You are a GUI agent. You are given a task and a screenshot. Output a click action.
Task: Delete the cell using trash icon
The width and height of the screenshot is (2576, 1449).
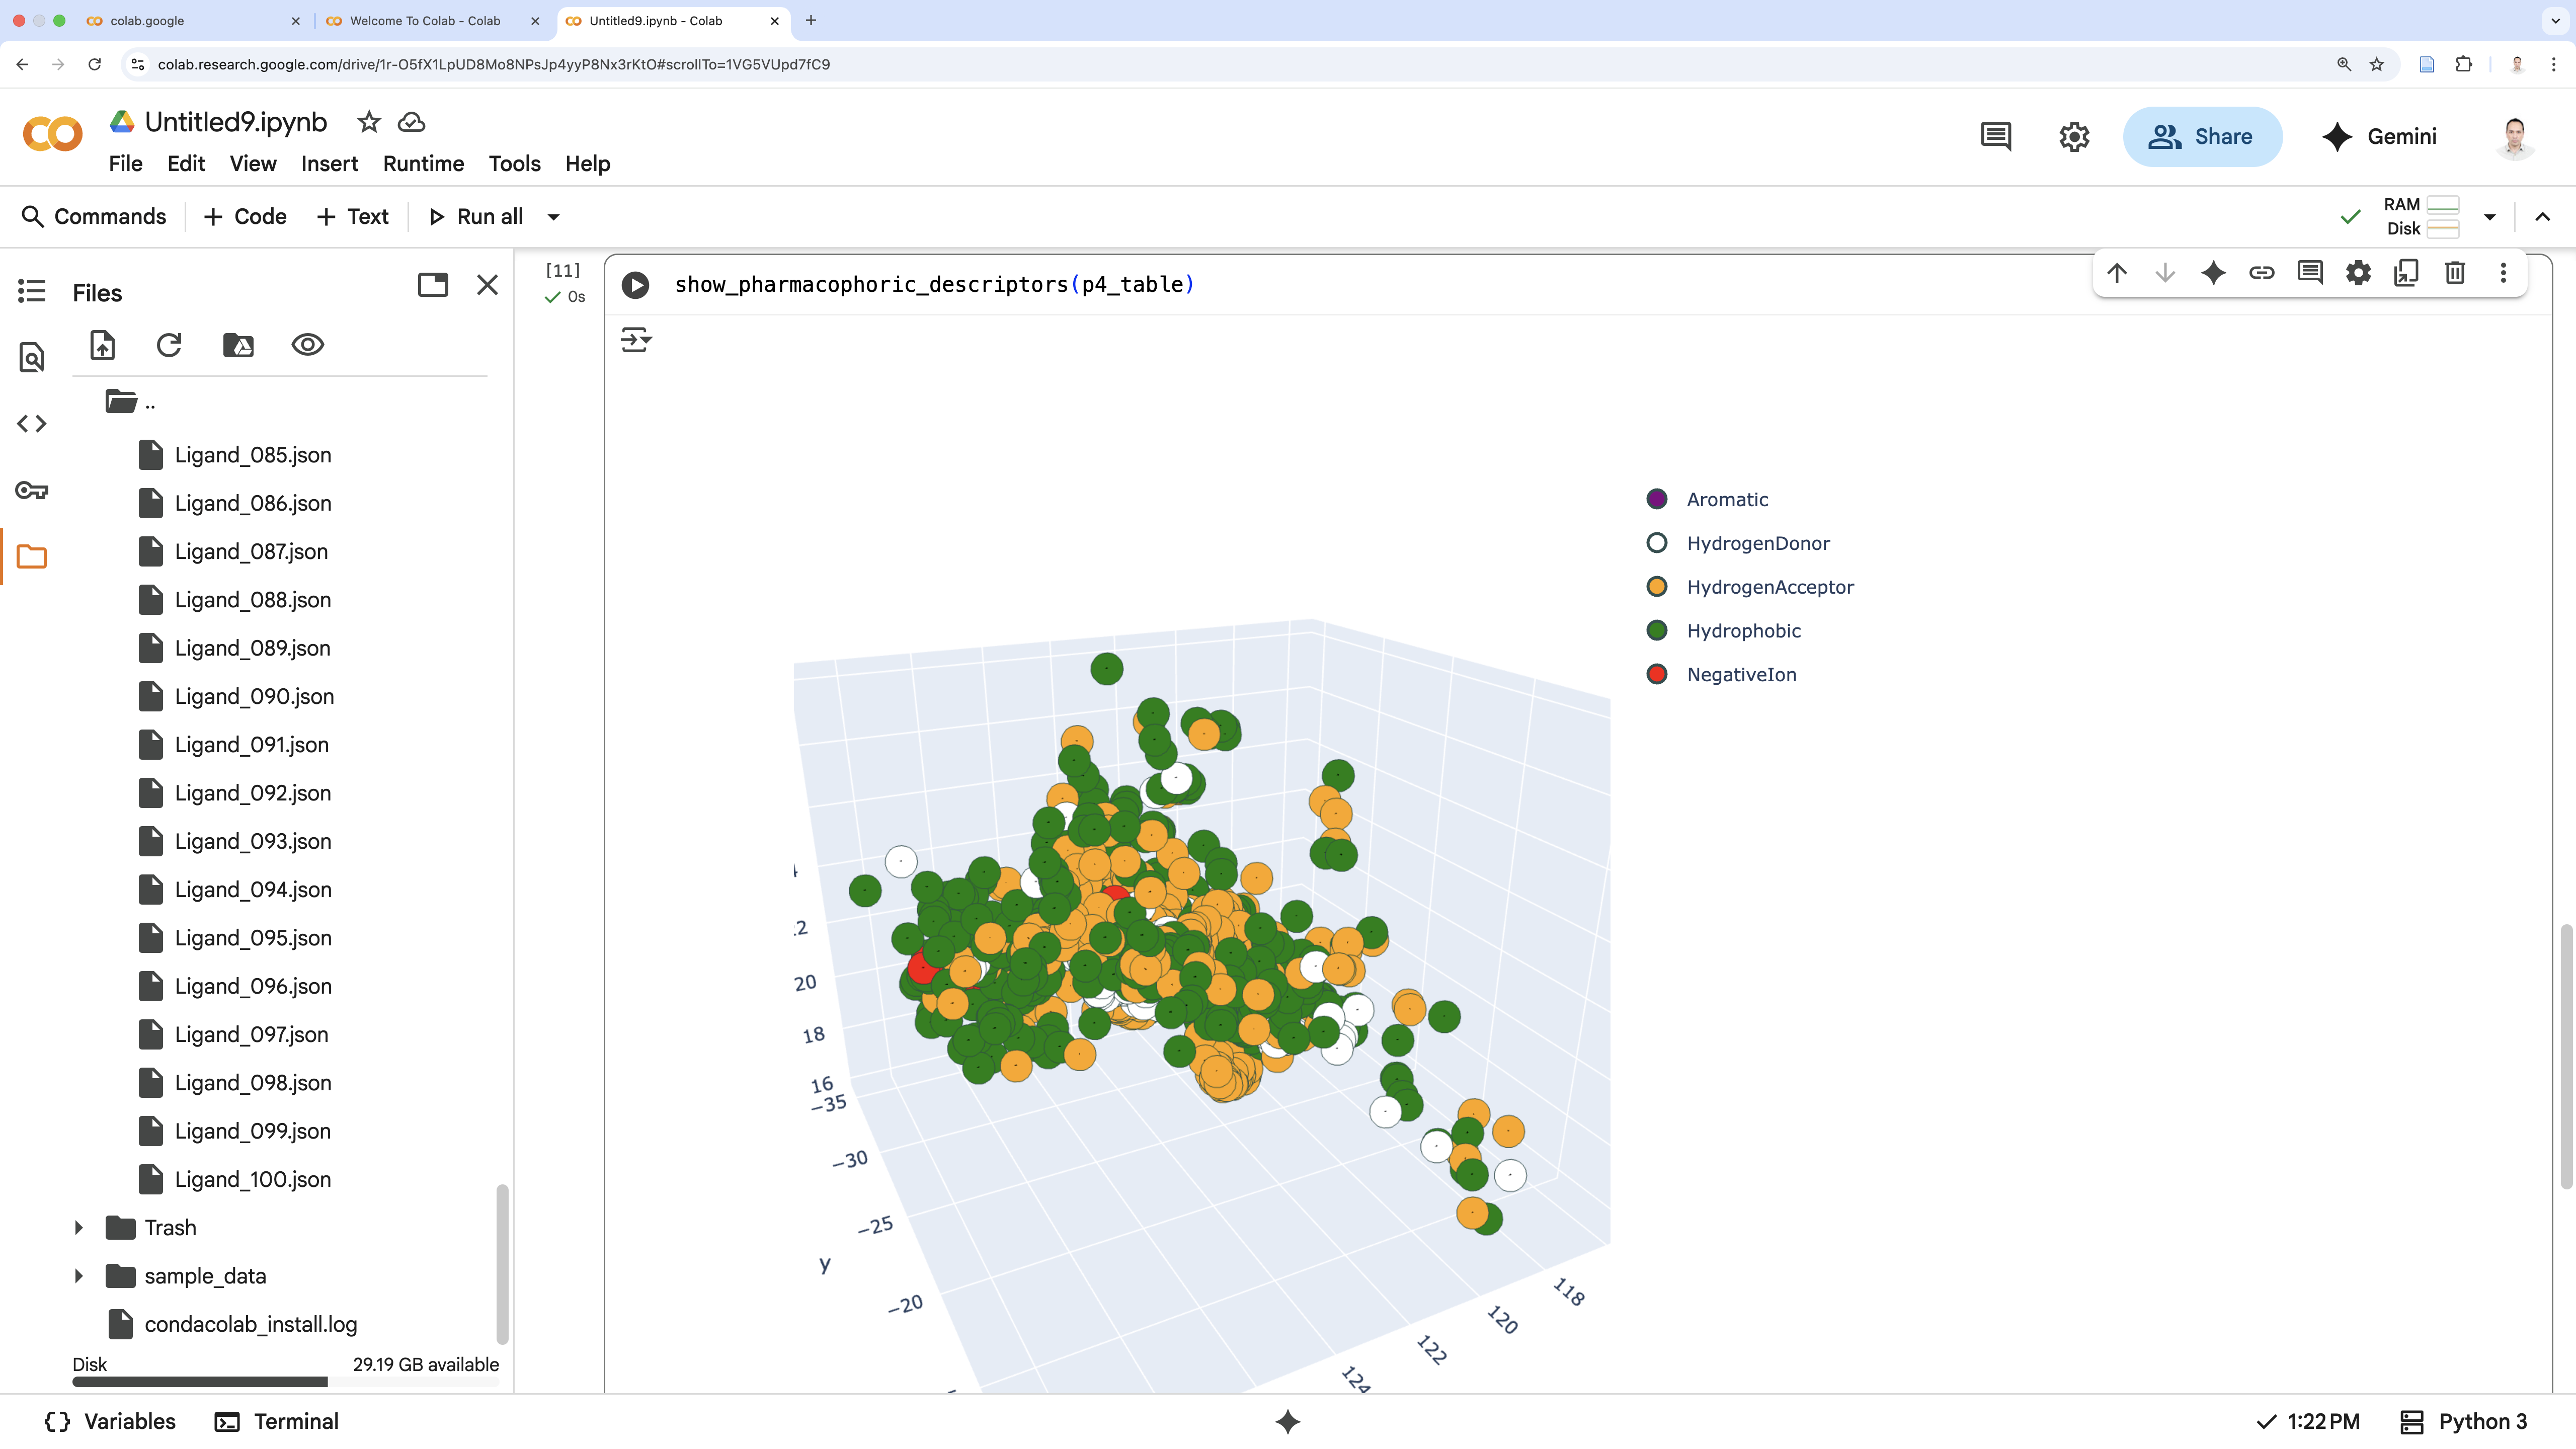point(2454,272)
